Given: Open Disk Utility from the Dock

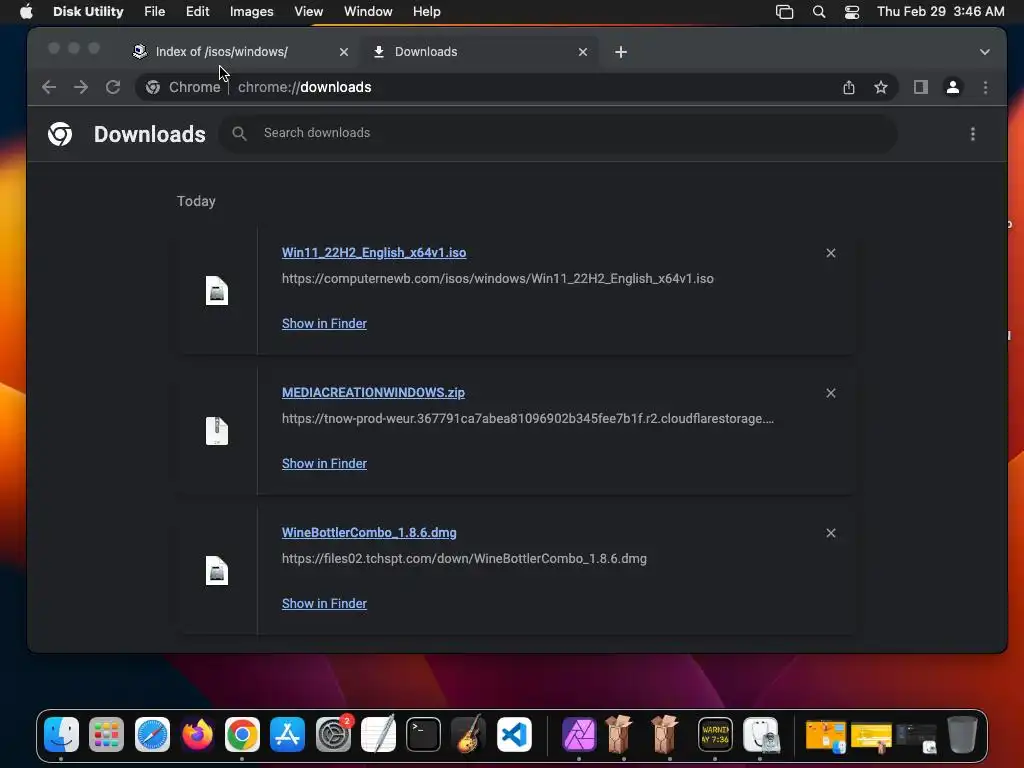Looking at the screenshot, I should point(760,735).
